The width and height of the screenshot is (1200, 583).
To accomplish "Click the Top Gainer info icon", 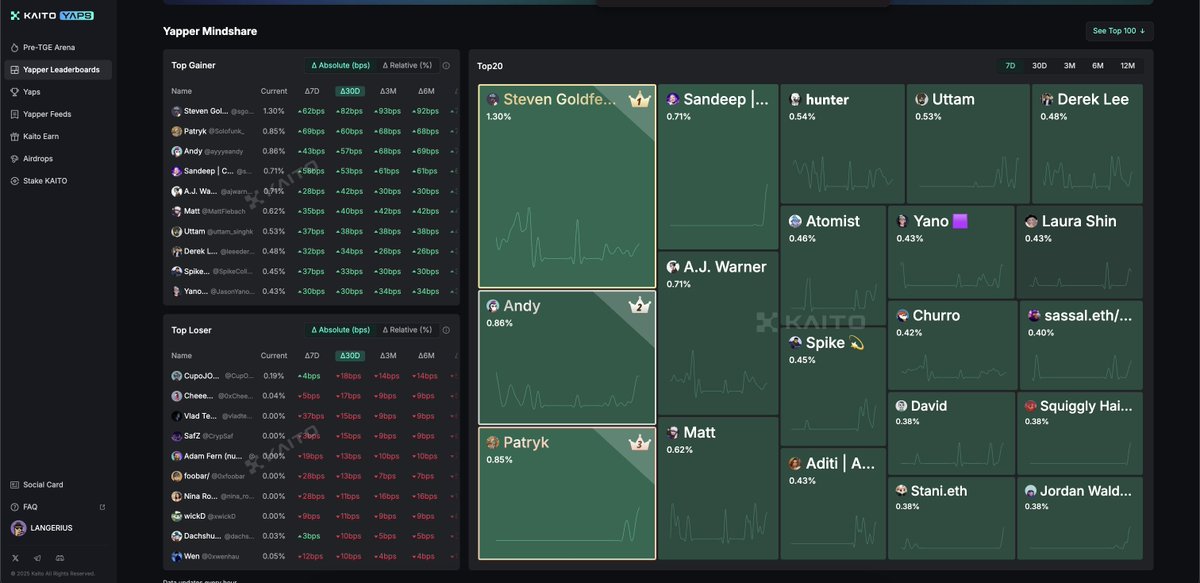I will coord(446,66).
